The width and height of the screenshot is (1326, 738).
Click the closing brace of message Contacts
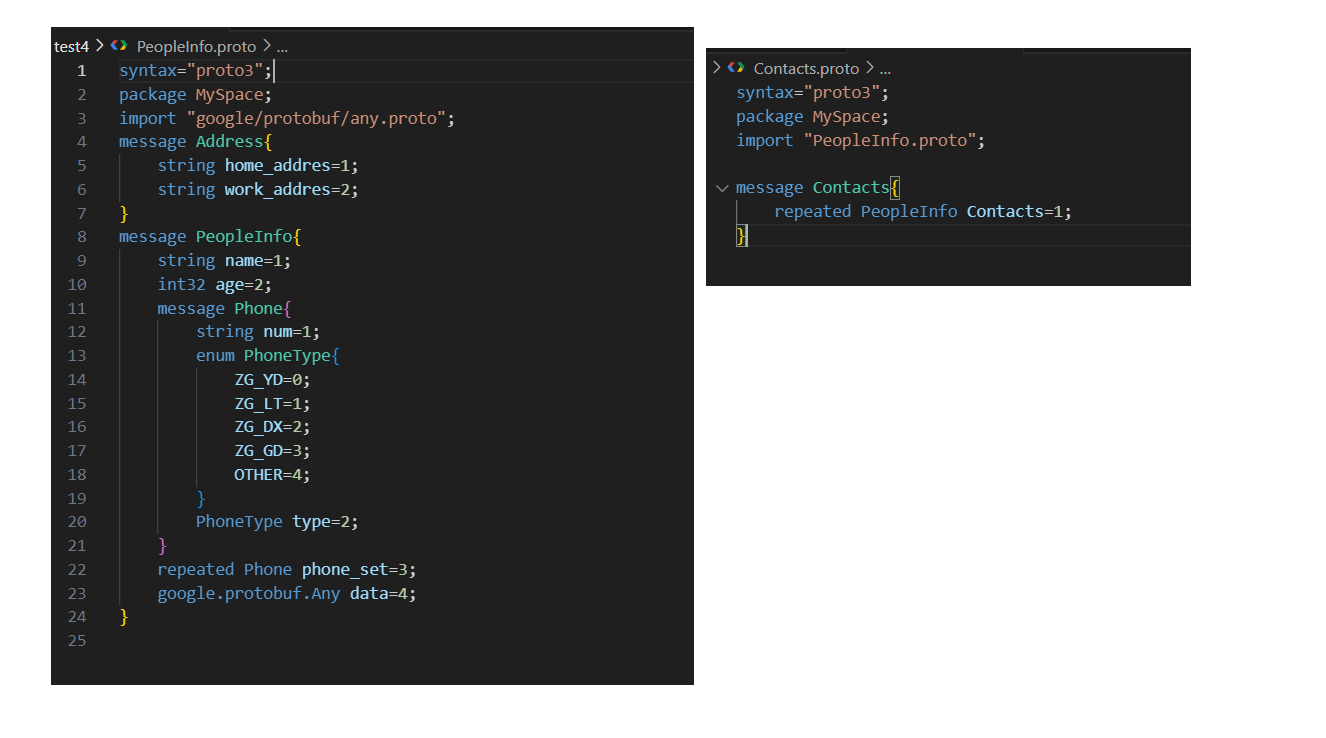pos(741,235)
